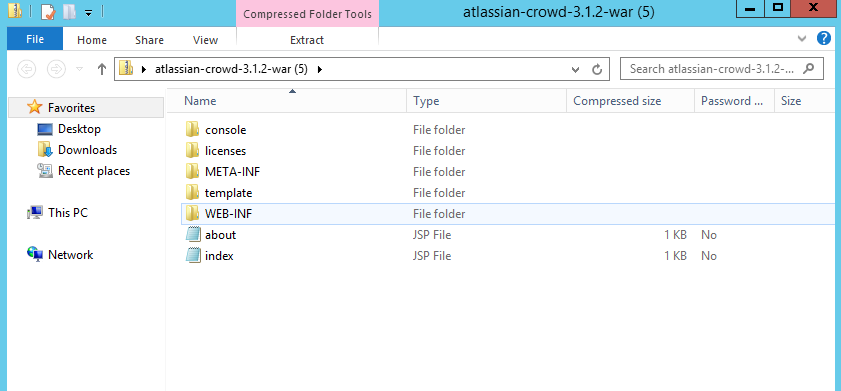The height and width of the screenshot is (391, 841).
Task: Open the recent locations dropdown arrow
Action: pos(79,69)
